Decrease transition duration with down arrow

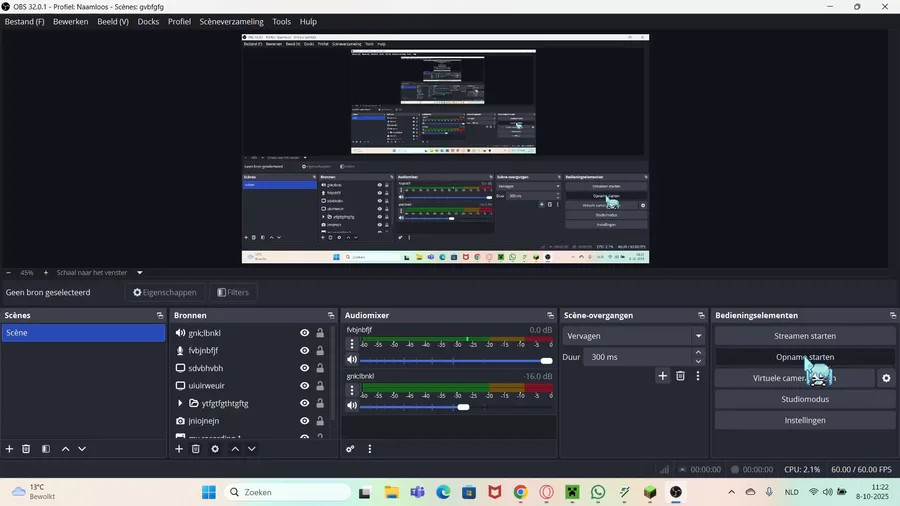coord(699,361)
